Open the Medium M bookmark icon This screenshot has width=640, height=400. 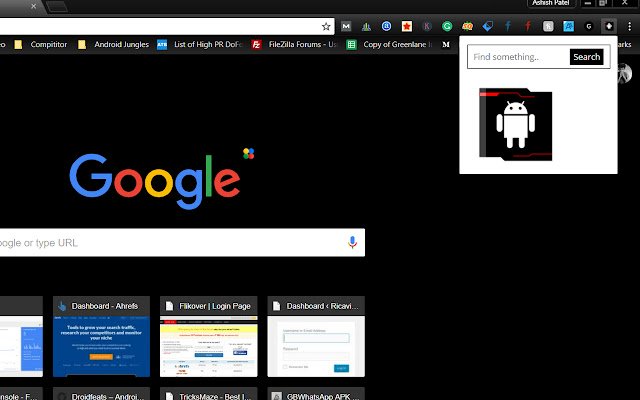446,44
